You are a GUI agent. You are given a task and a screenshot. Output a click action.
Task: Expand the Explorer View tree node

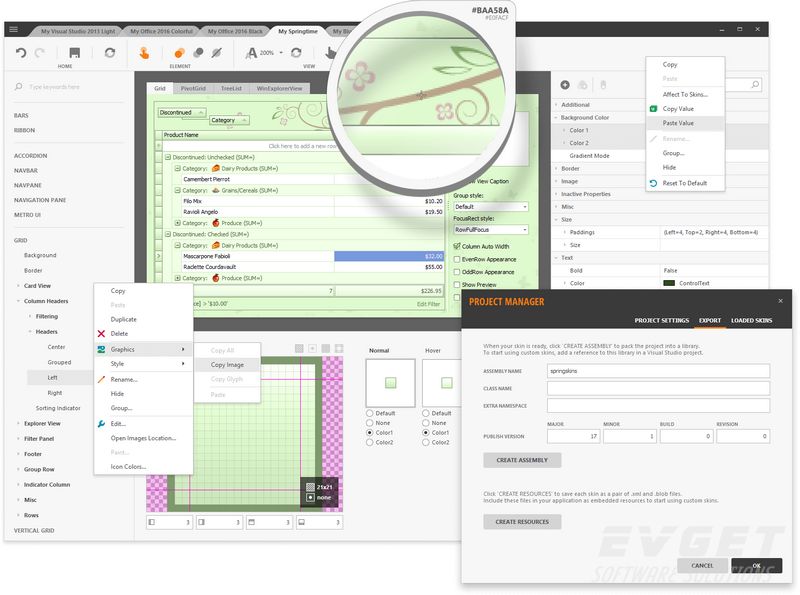18,424
